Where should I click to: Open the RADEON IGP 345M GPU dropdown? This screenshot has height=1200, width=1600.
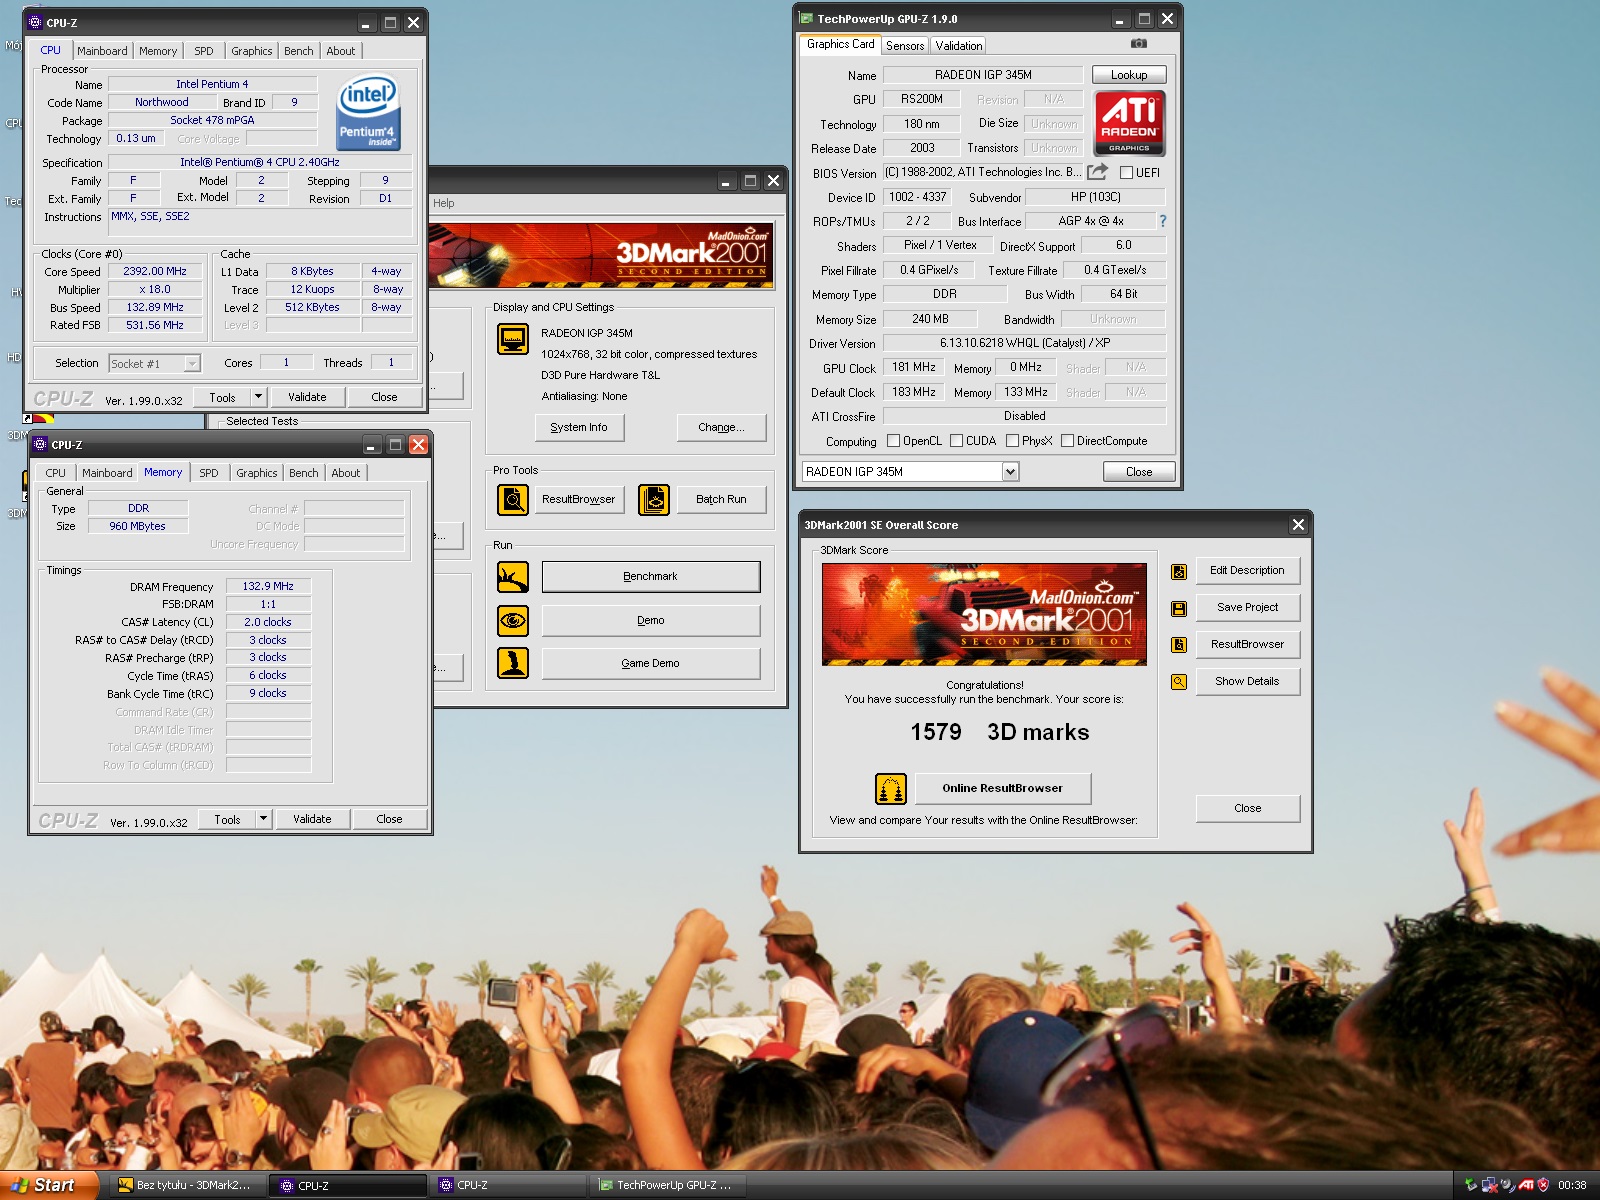1010,472
